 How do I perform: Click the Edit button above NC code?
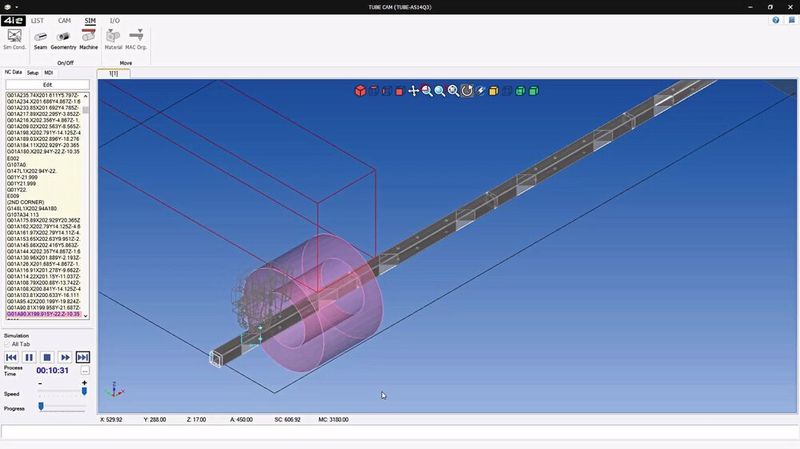(47, 85)
